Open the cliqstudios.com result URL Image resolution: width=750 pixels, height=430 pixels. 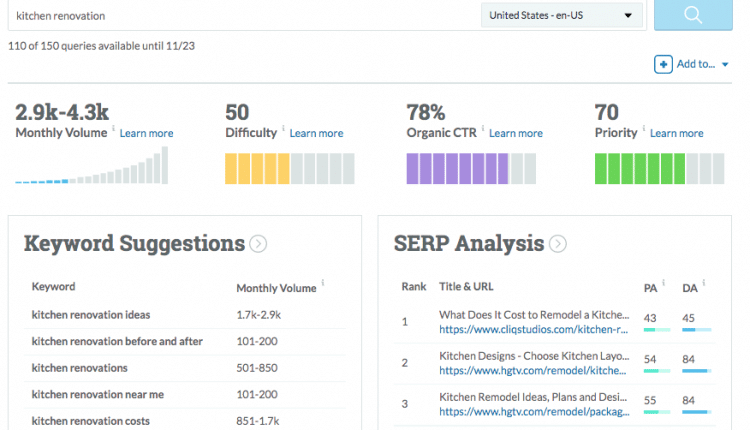pos(533,330)
